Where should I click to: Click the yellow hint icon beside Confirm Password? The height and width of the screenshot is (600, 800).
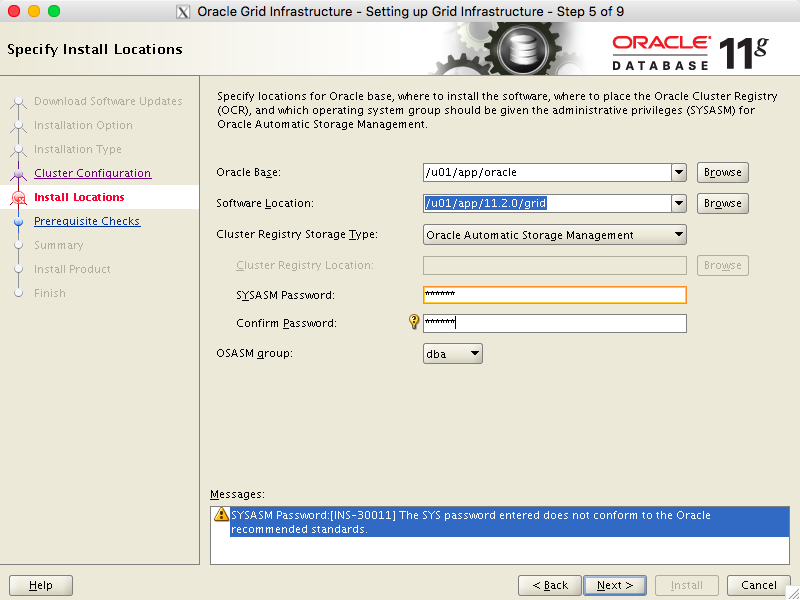tap(414, 322)
